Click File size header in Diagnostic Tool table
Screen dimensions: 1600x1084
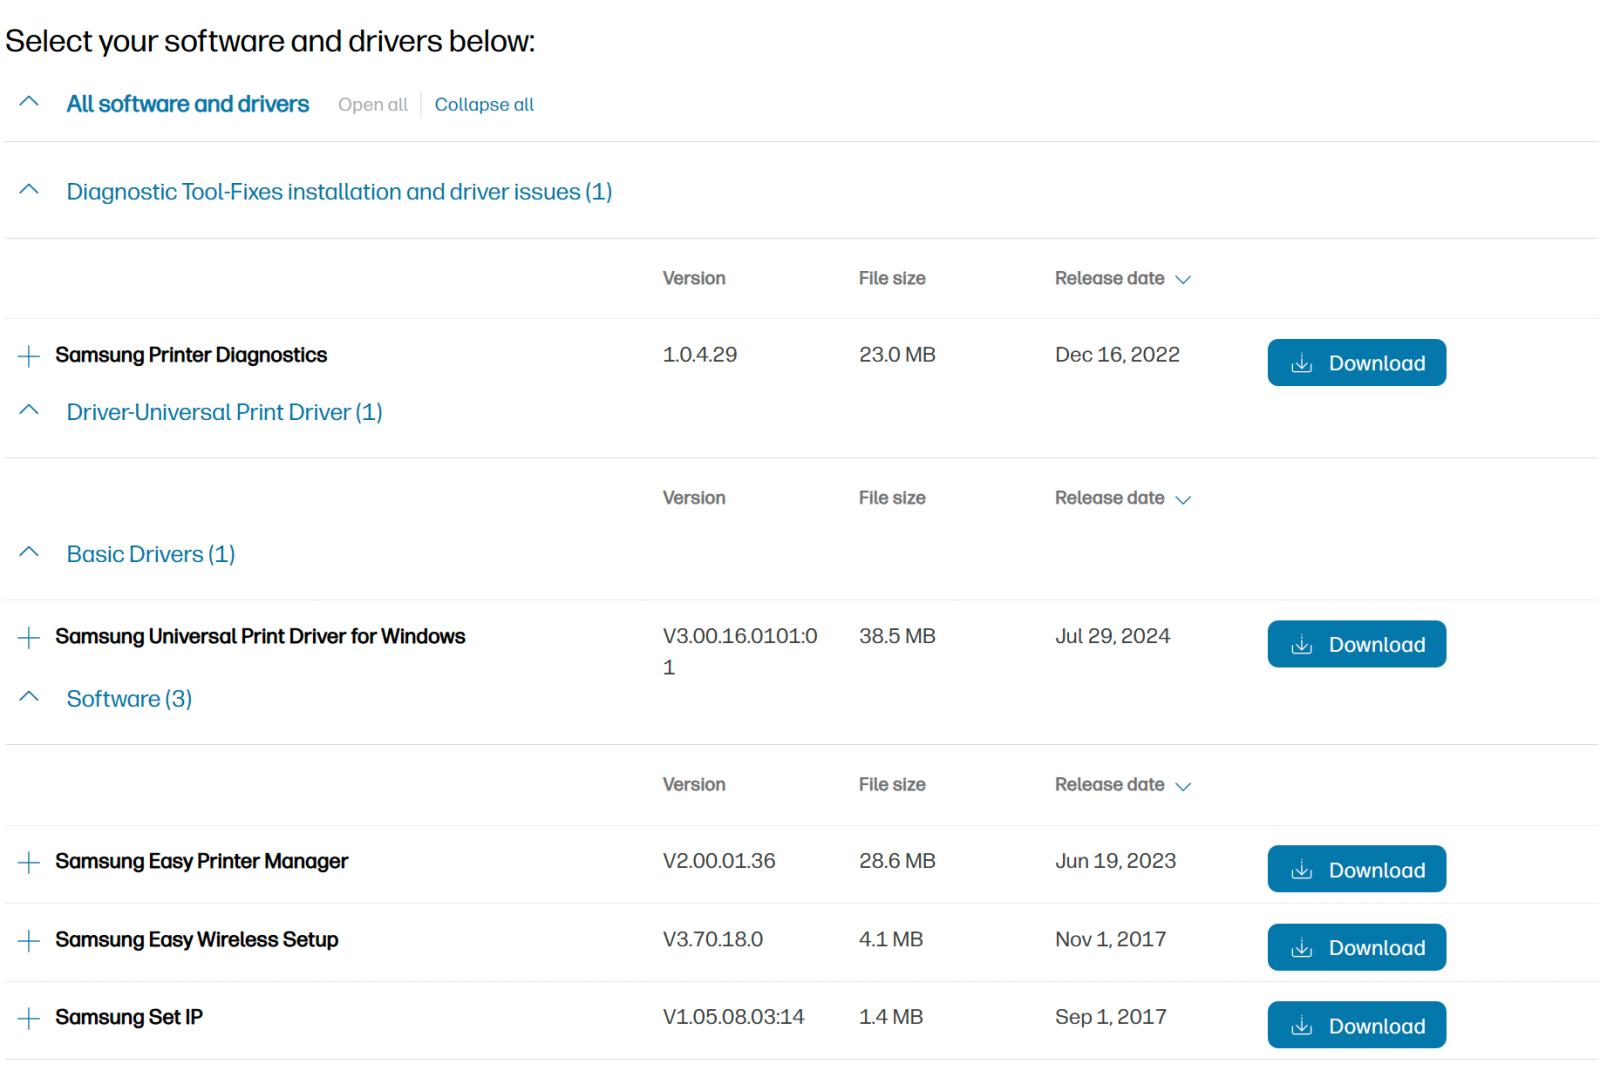[892, 278]
